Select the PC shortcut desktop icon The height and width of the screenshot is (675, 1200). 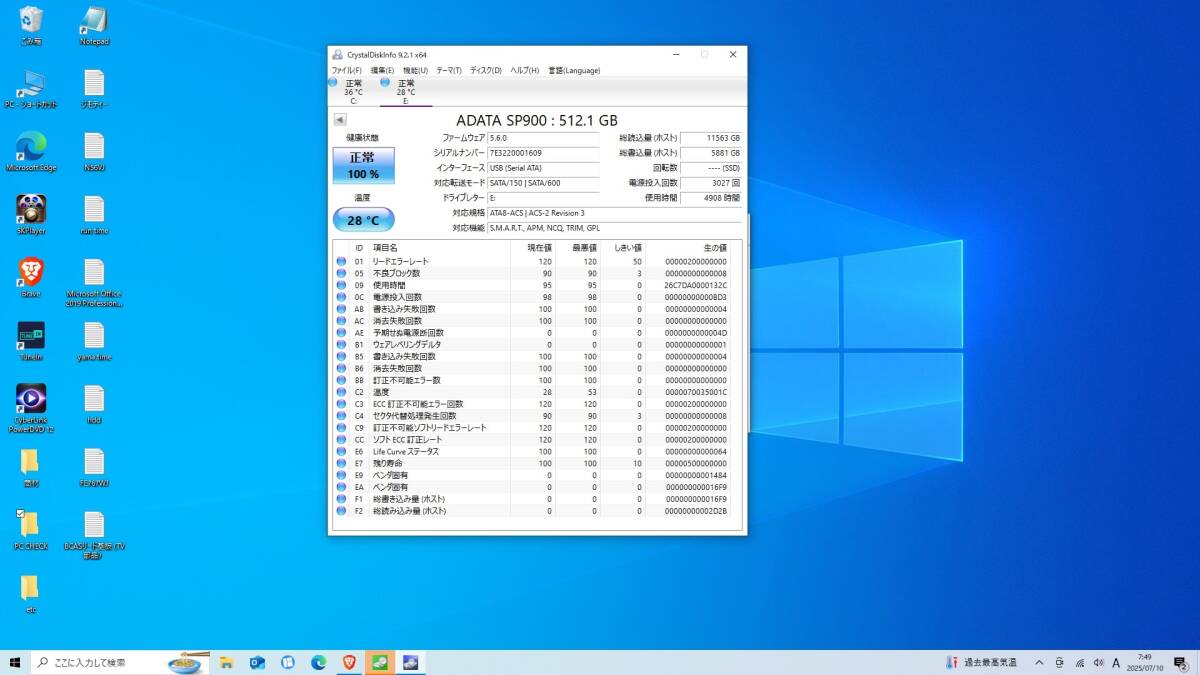pos(31,89)
